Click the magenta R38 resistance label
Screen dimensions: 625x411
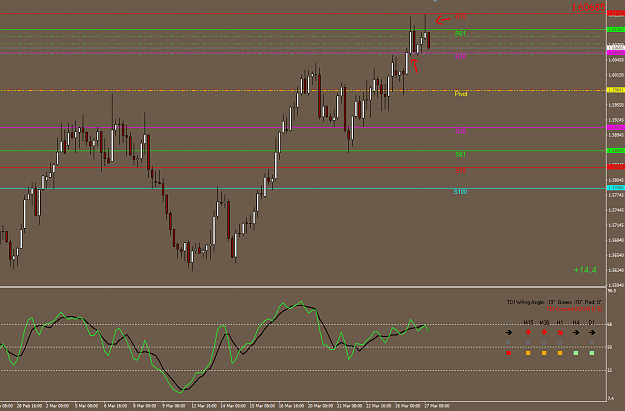click(460, 57)
